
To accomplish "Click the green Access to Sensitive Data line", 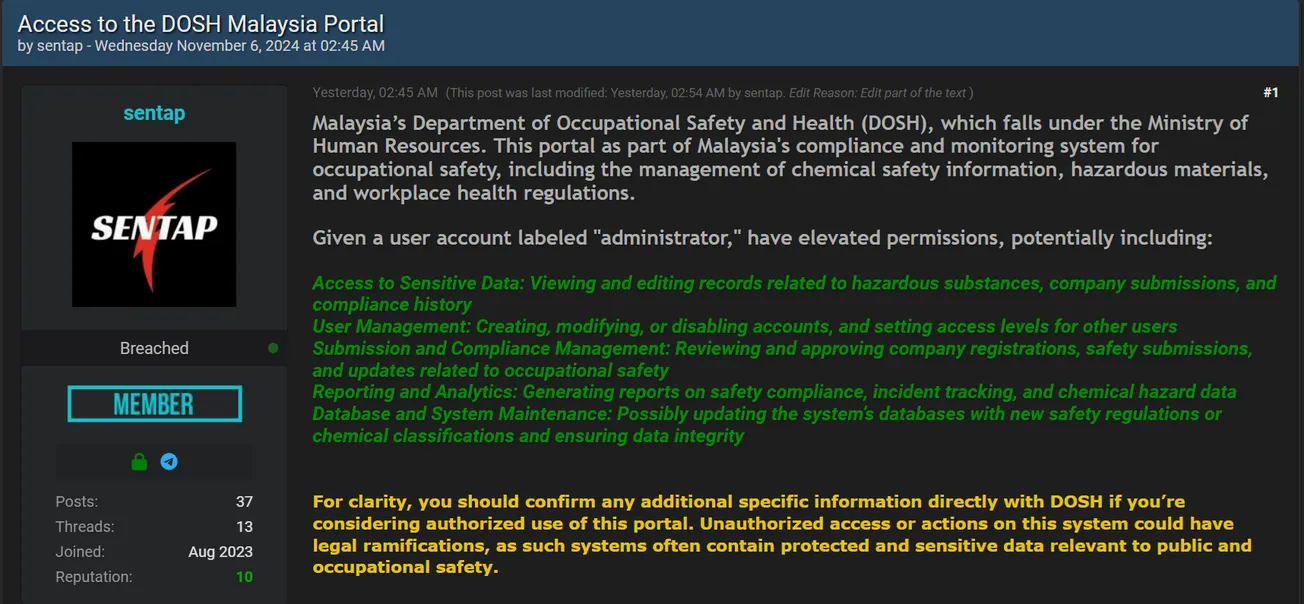I will [x=794, y=284].
